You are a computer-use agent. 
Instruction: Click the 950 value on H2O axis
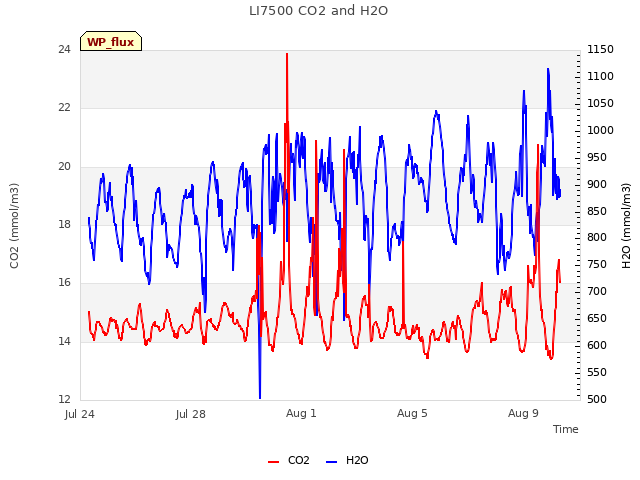click(597, 157)
